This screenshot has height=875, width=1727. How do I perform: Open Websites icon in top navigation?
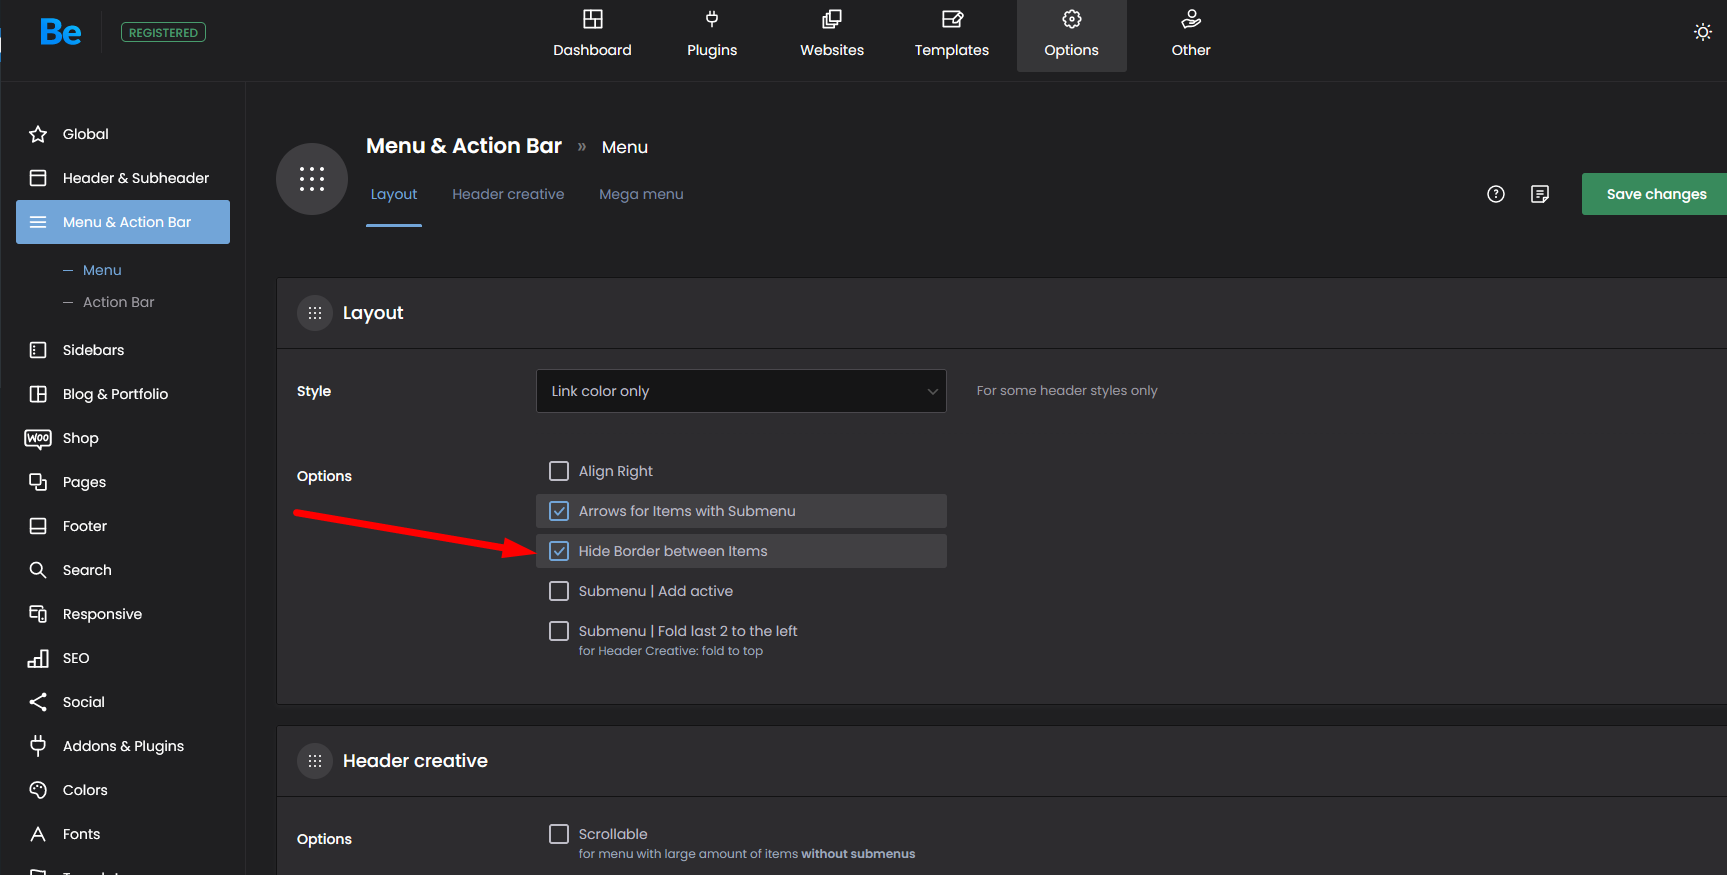[x=832, y=19]
